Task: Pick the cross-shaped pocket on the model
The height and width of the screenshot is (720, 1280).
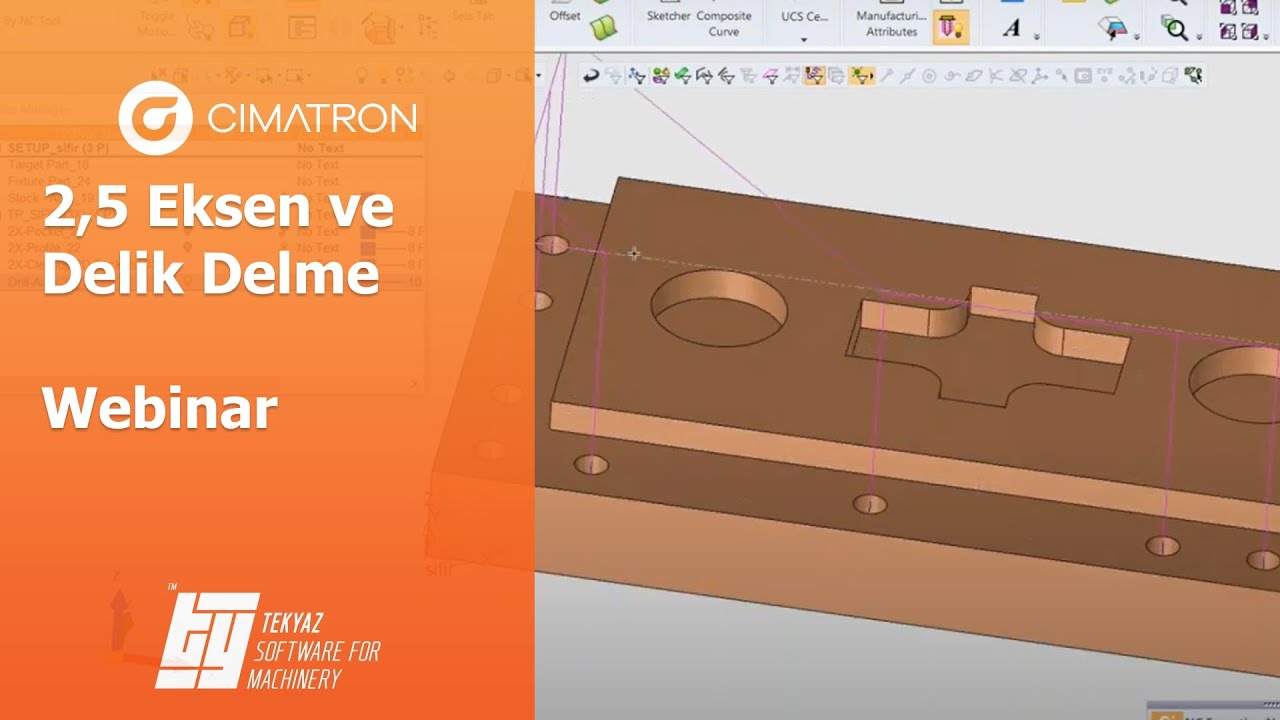Action: (x=987, y=346)
